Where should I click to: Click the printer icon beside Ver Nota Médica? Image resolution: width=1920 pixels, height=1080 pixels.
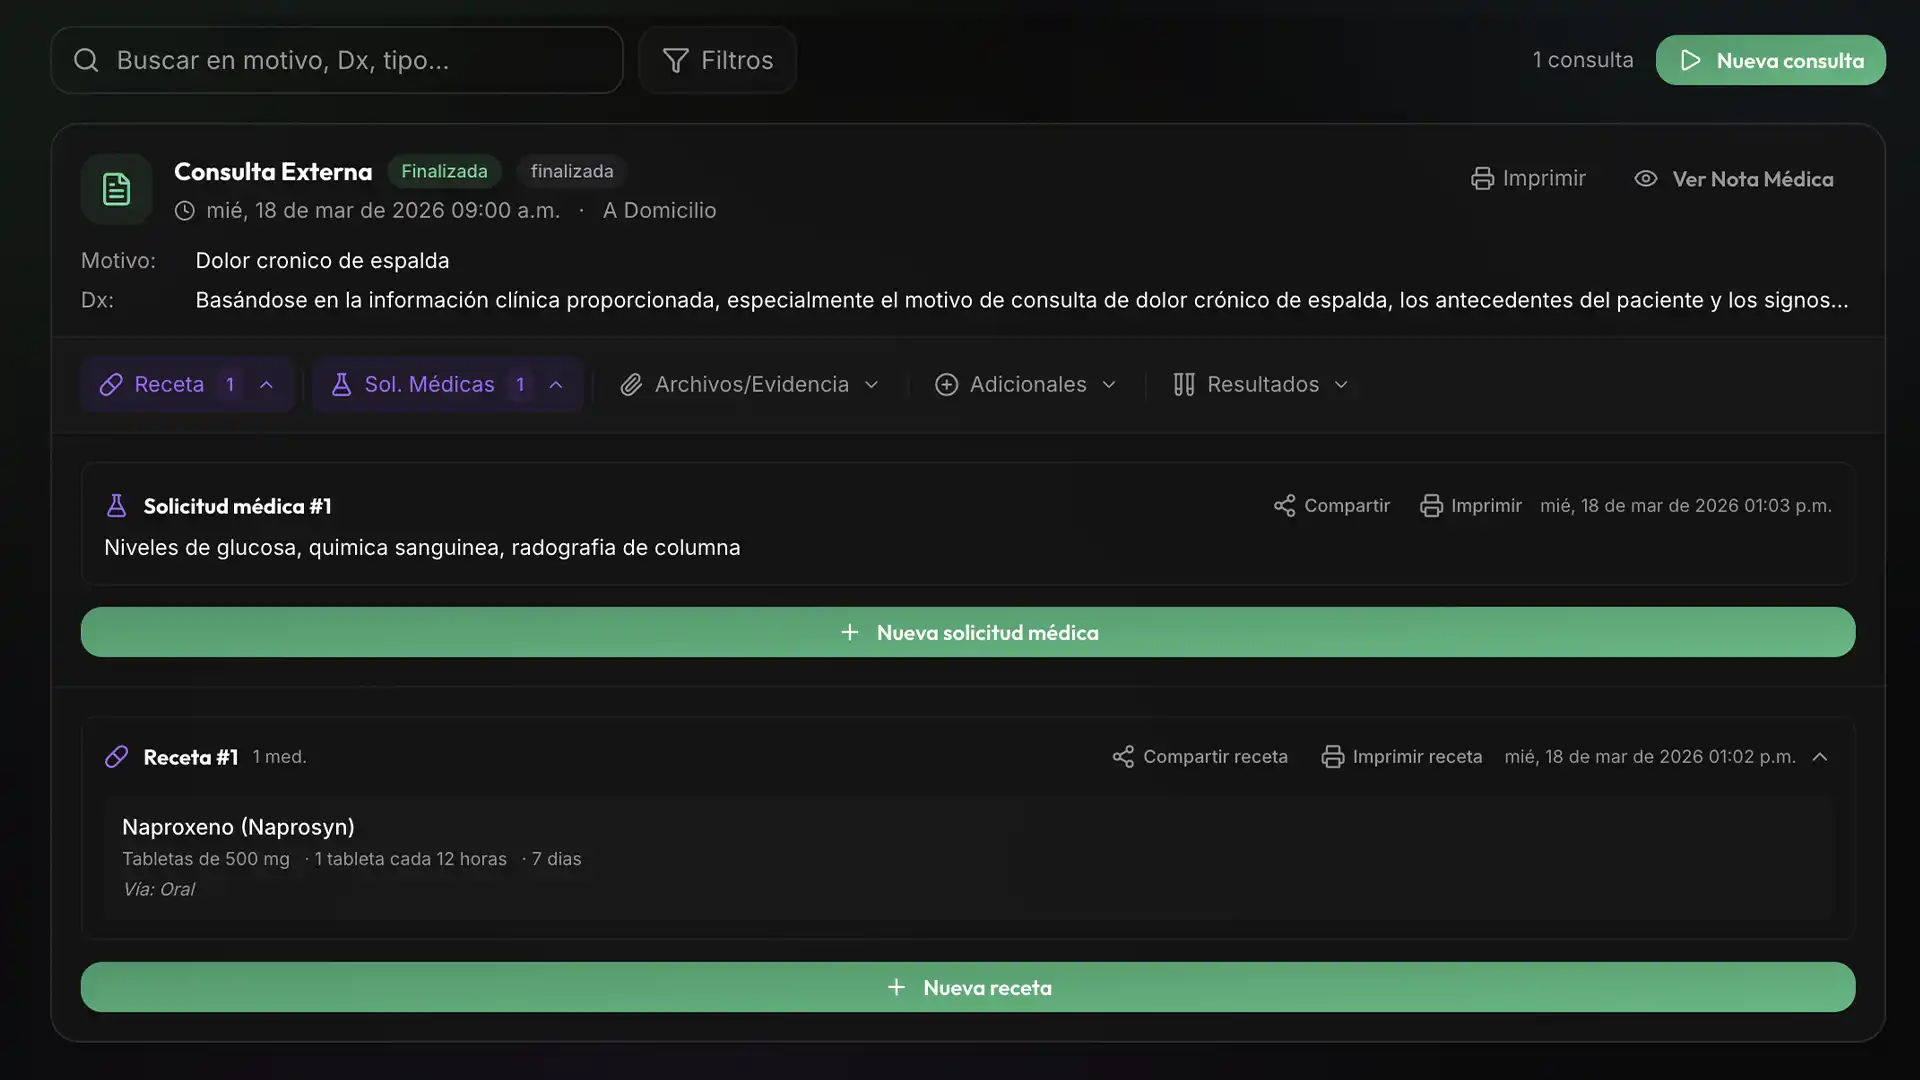coord(1482,179)
